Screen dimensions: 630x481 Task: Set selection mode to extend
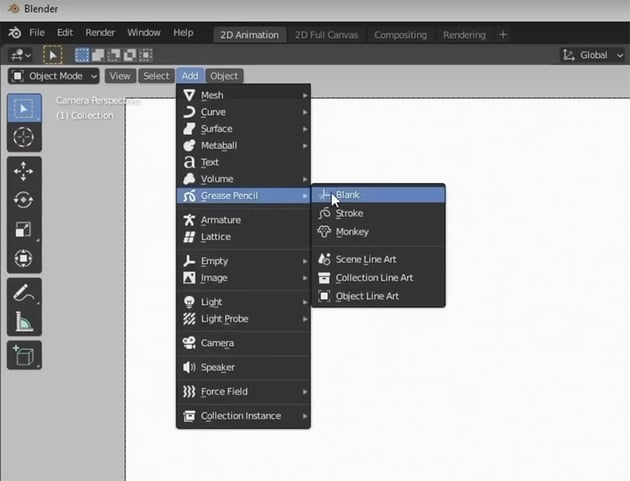pyautogui.click(x=98, y=55)
